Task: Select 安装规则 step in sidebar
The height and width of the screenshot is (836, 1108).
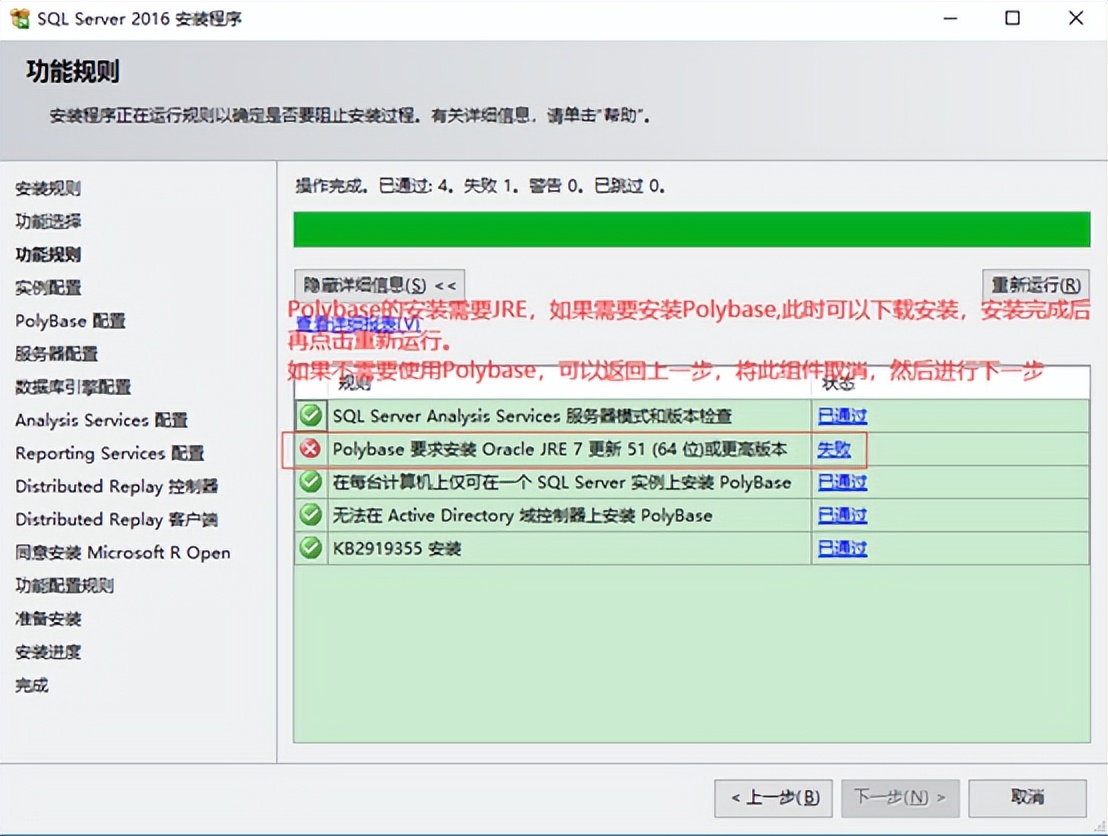Action: (47, 188)
